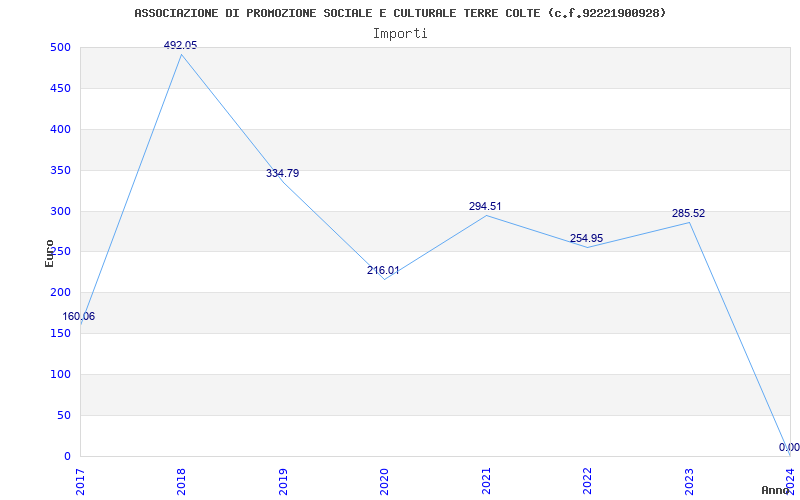Select the 2021 x-axis label

[x=486, y=481]
